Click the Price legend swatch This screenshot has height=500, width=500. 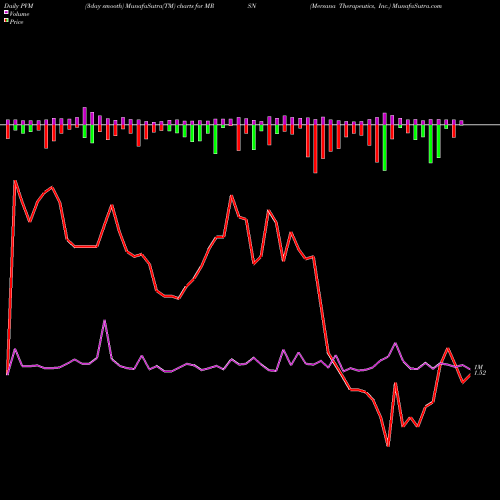[x=6, y=21]
